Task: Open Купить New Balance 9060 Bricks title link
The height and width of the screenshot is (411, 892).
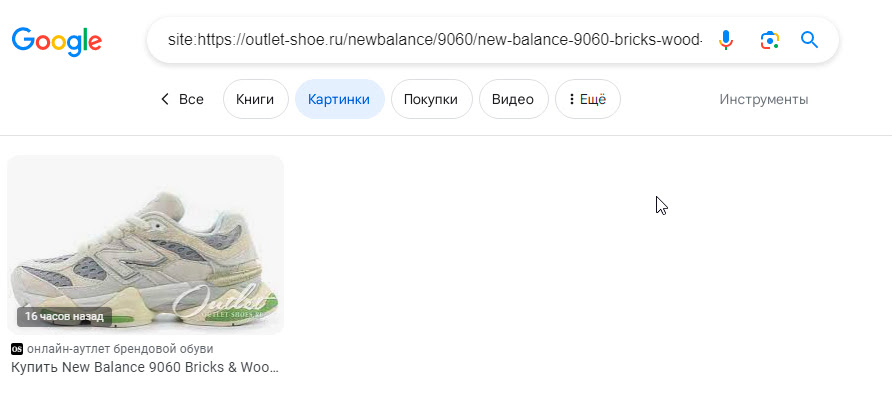Action: 145,367
